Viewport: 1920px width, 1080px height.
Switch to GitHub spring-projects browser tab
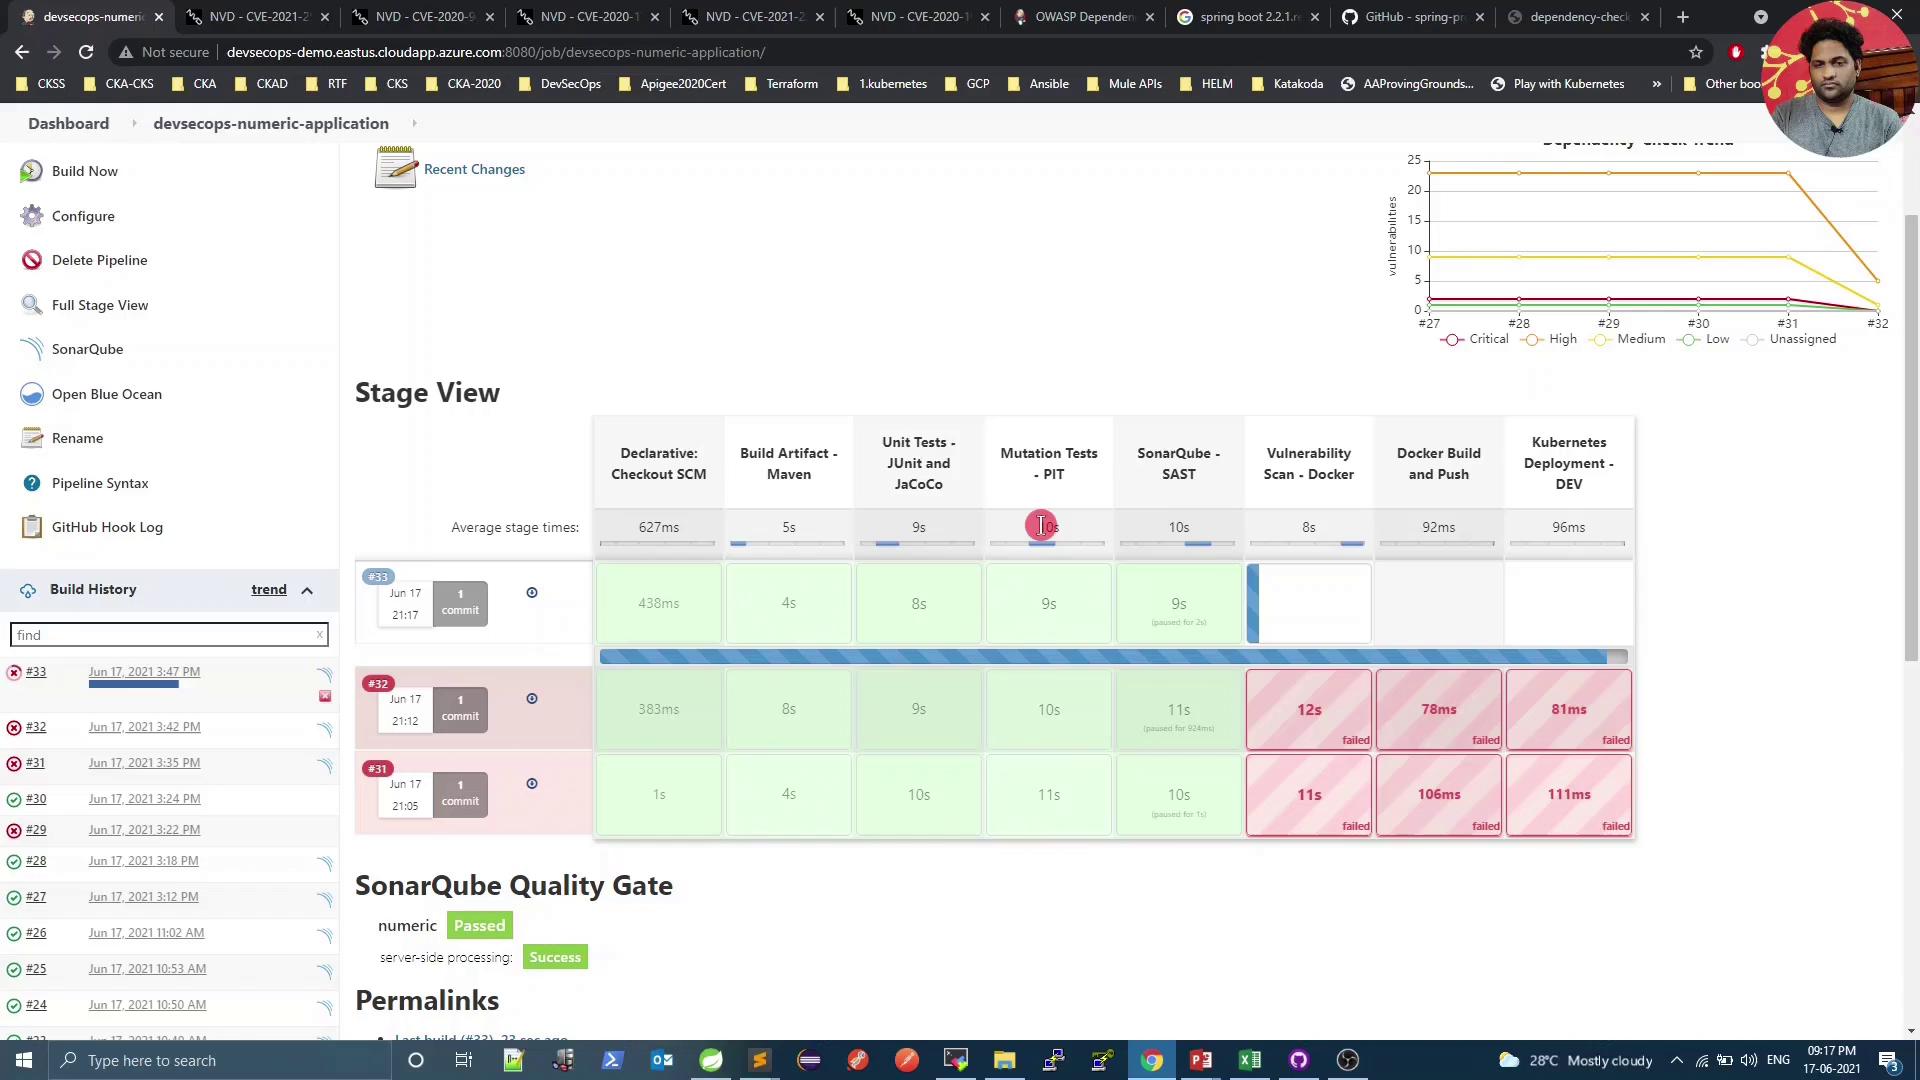pyautogui.click(x=1413, y=17)
